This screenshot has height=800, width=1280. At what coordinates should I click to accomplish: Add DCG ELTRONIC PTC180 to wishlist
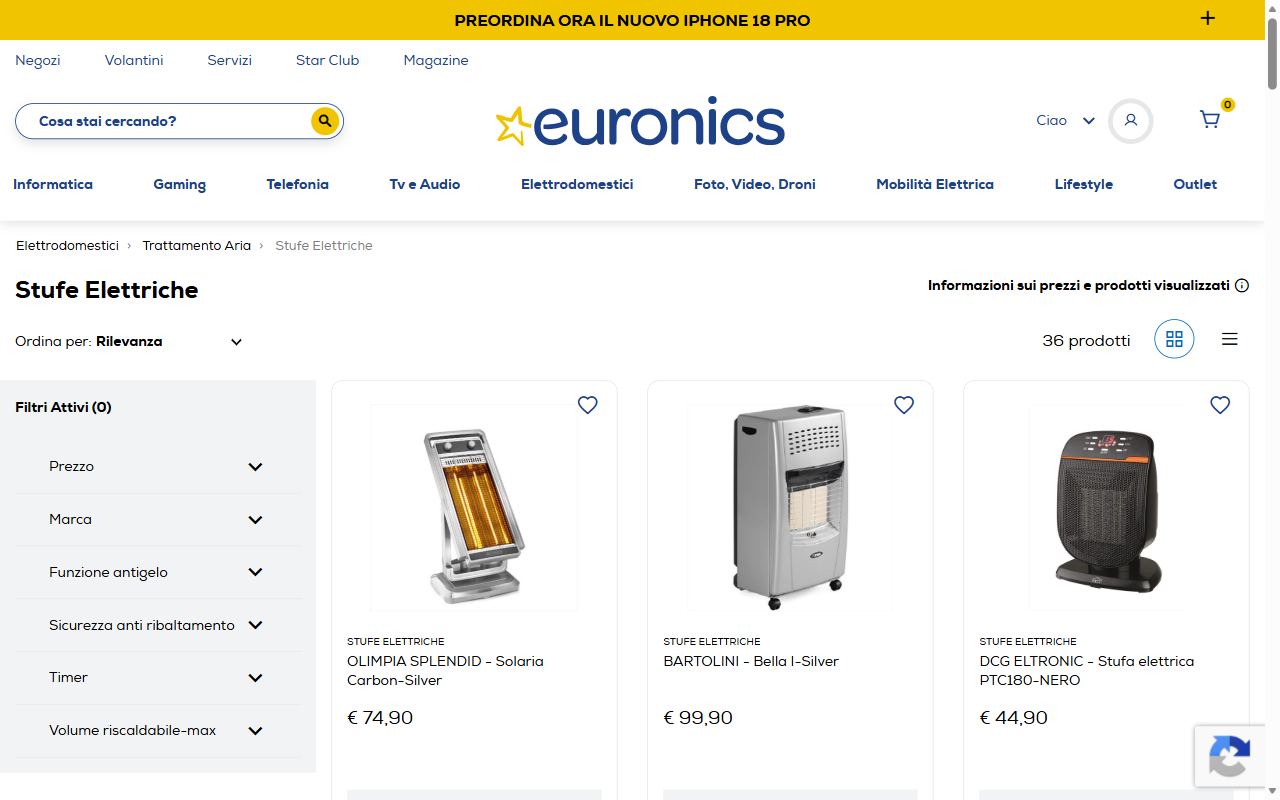1220,405
